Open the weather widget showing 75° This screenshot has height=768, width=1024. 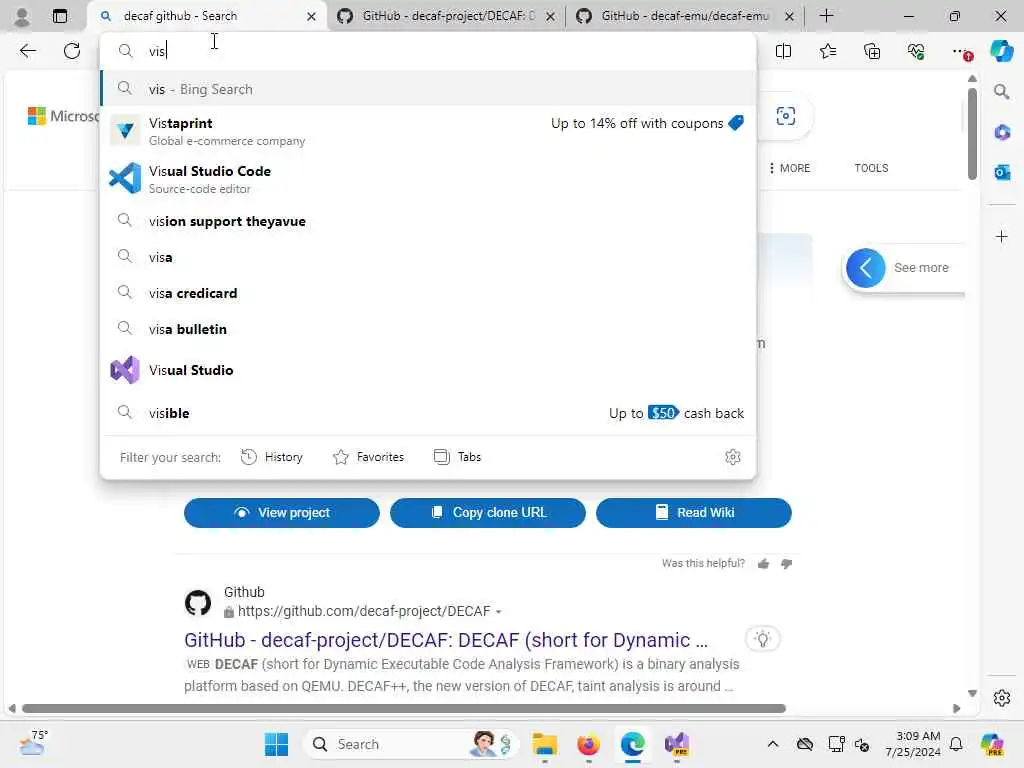(x=33, y=744)
